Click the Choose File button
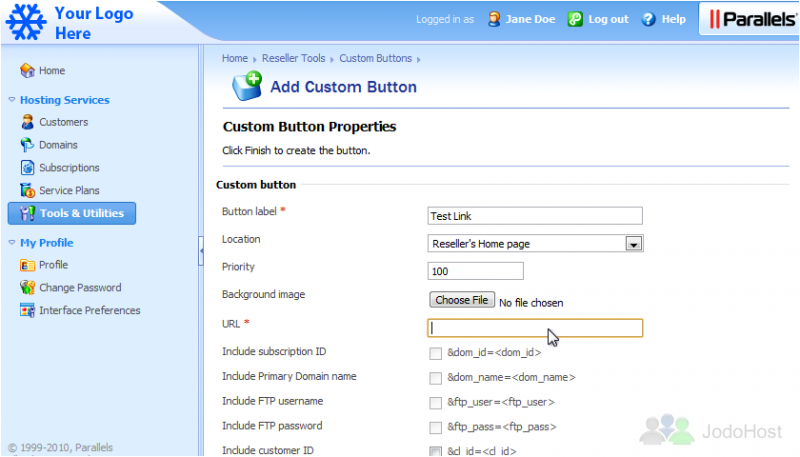 [462, 300]
